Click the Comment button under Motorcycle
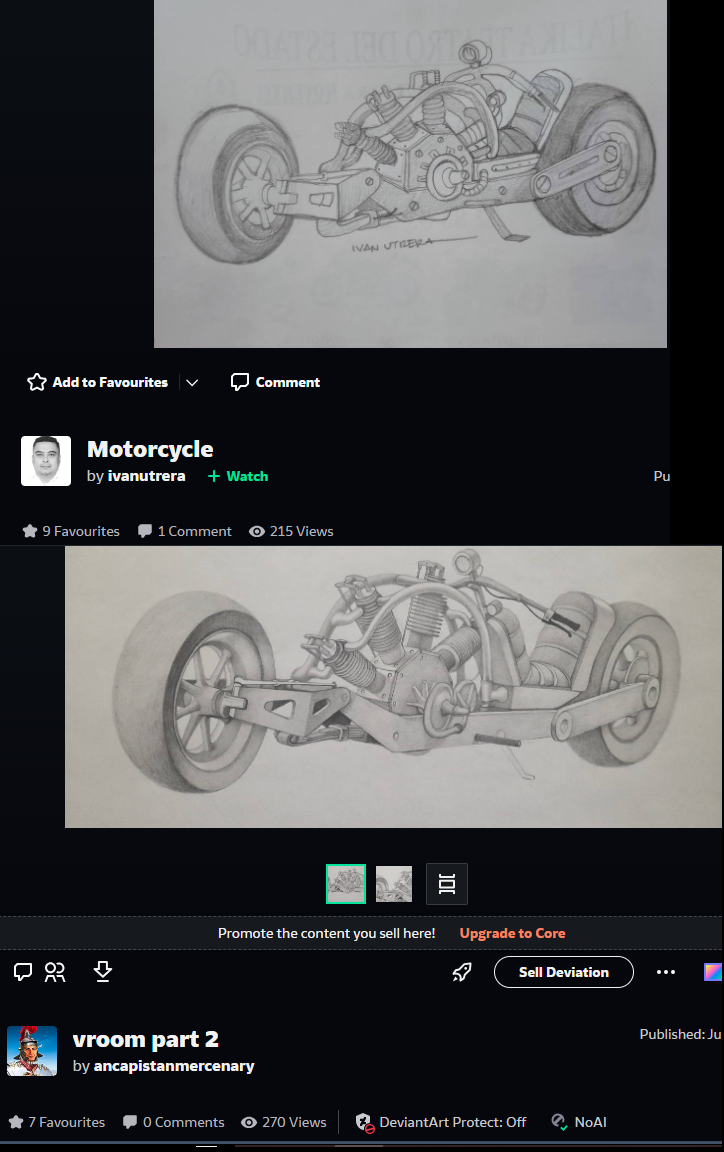724x1152 pixels. pos(276,382)
